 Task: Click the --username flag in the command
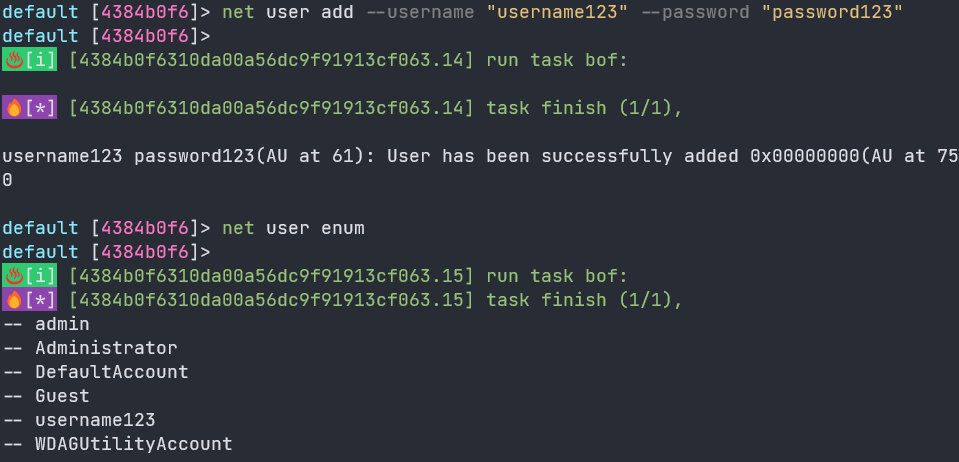pos(420,12)
